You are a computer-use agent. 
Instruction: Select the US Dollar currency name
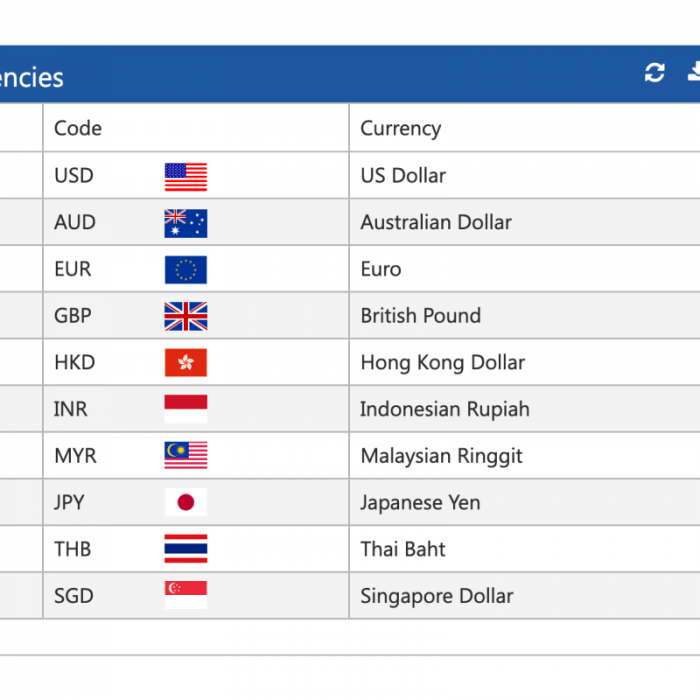click(x=403, y=175)
